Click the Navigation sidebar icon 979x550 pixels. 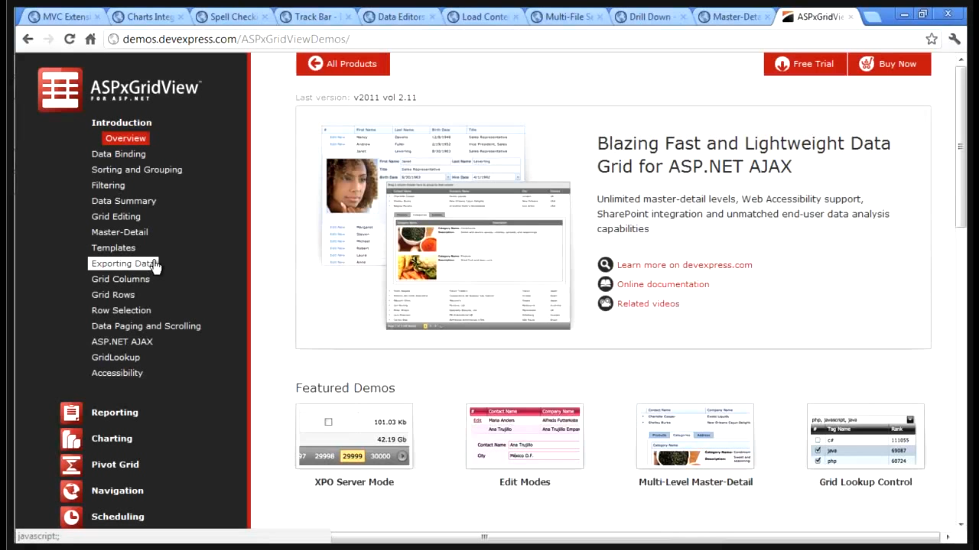(71, 491)
